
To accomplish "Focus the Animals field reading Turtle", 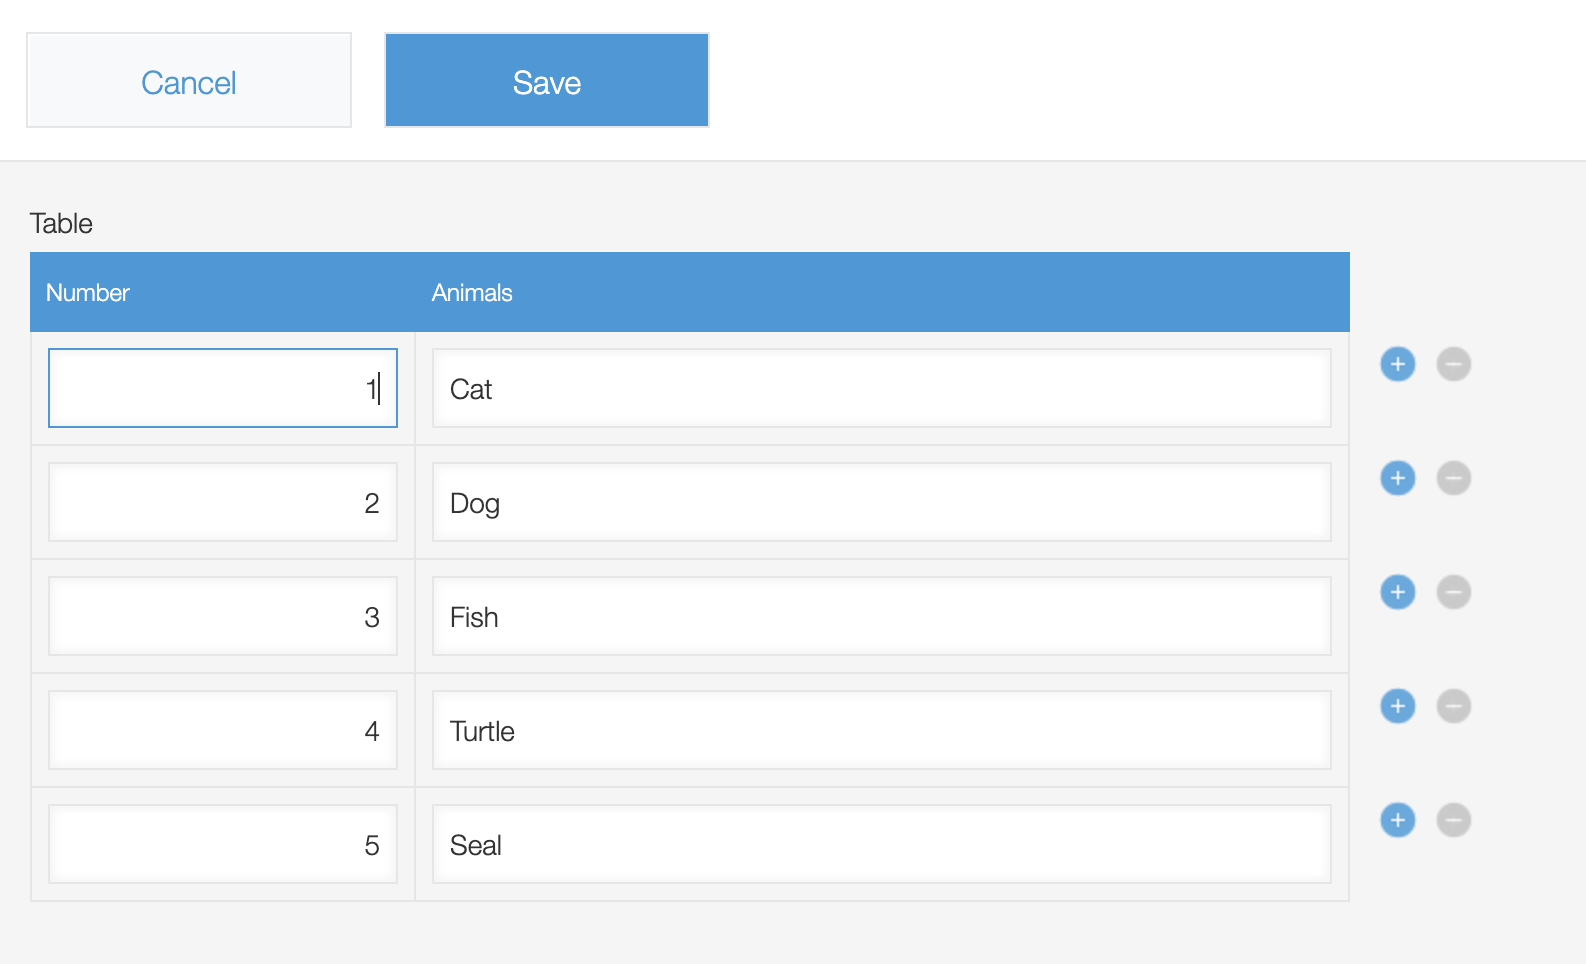I will point(881,730).
